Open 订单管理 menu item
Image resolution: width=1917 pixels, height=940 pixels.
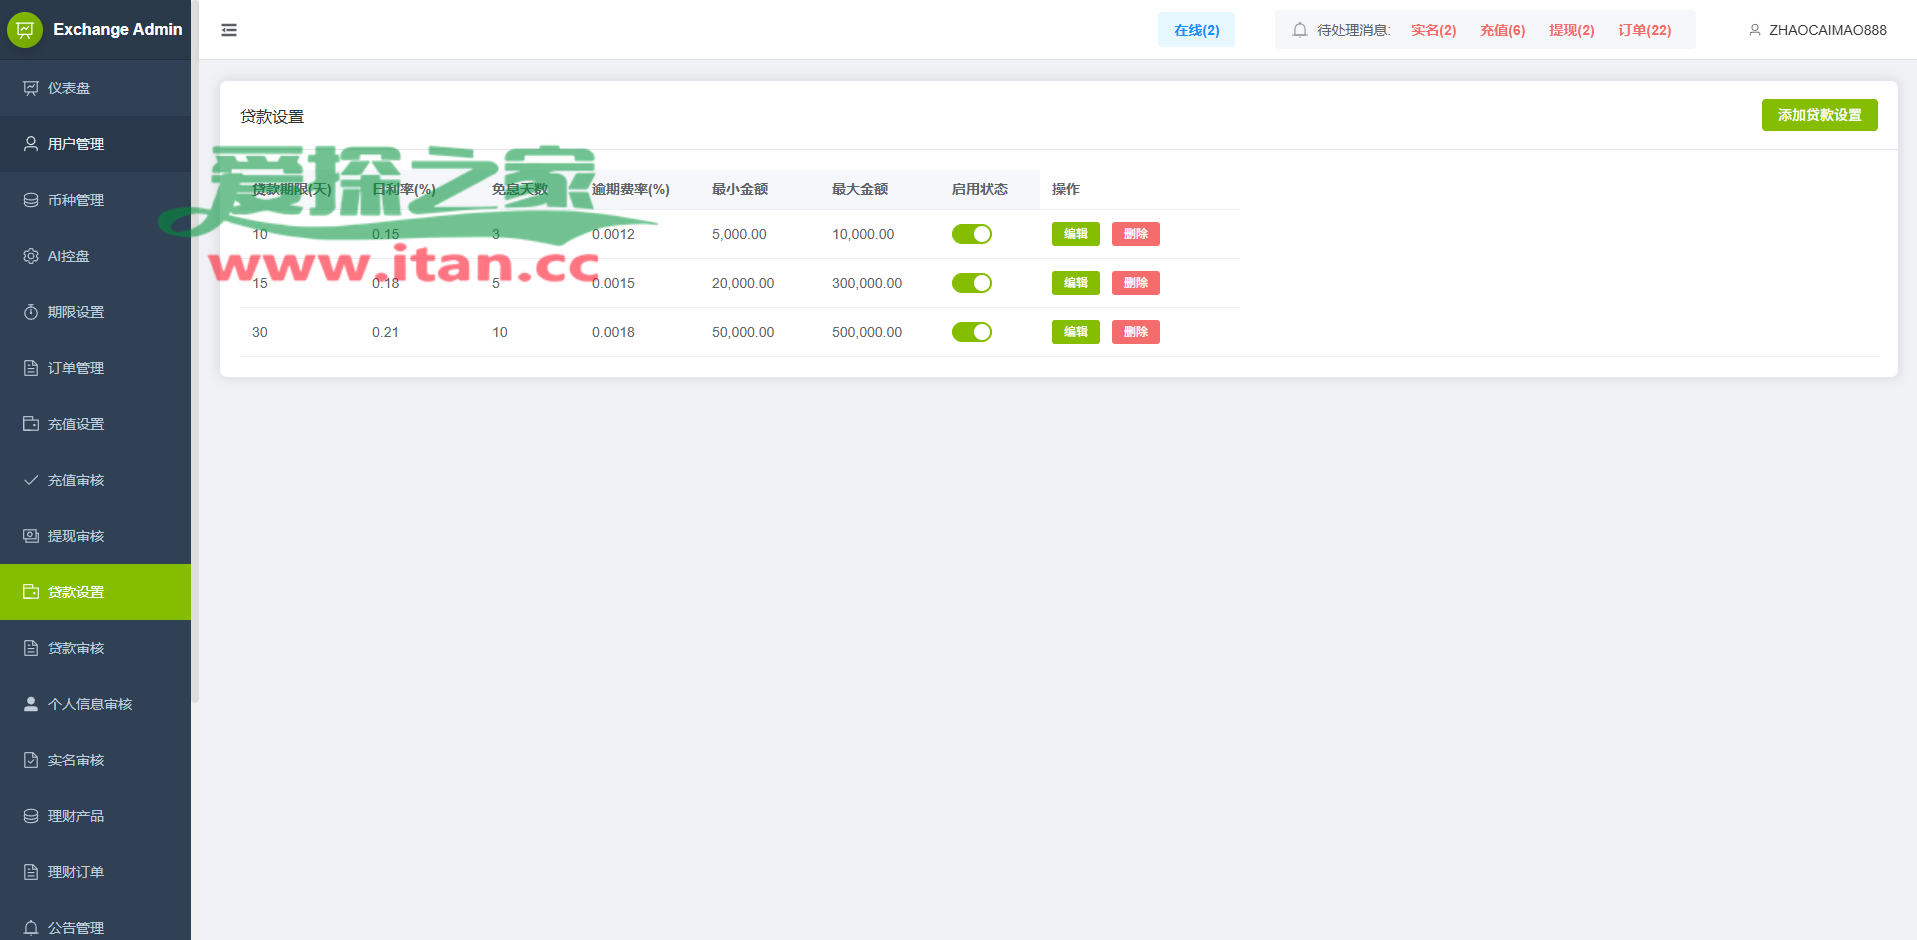(x=95, y=368)
